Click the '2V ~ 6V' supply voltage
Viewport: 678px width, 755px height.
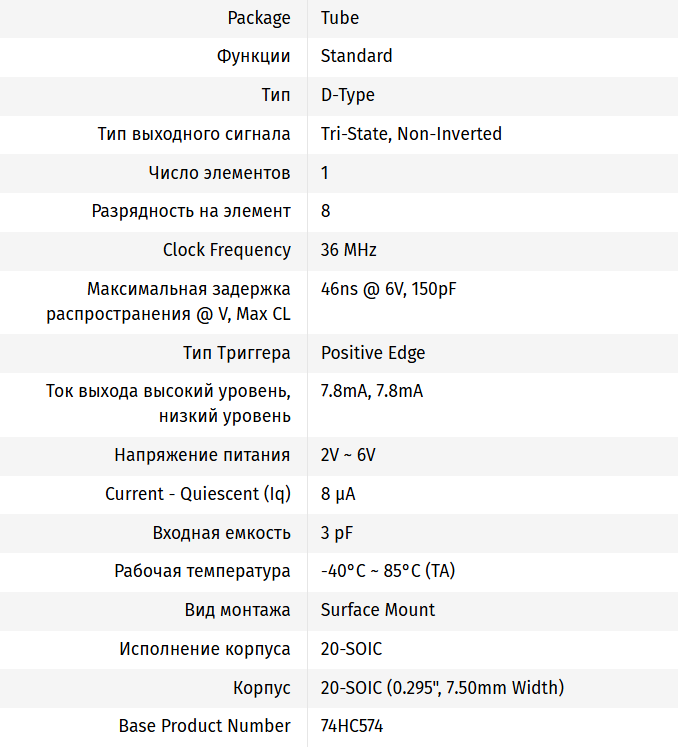tap(348, 455)
